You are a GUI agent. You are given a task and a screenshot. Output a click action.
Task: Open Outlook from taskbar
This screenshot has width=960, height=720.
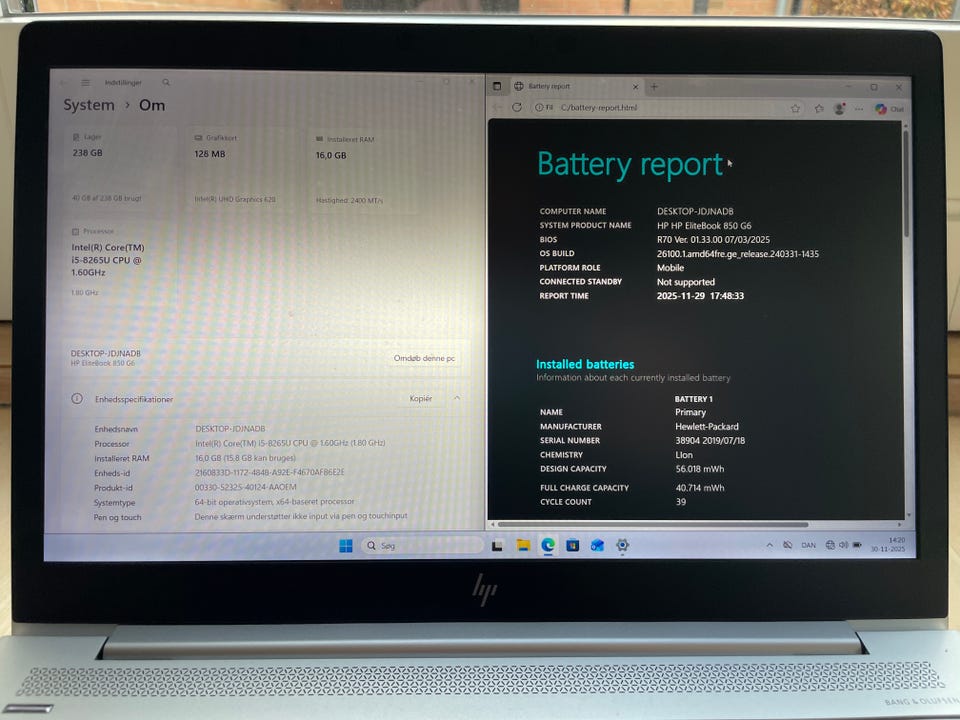pos(598,545)
